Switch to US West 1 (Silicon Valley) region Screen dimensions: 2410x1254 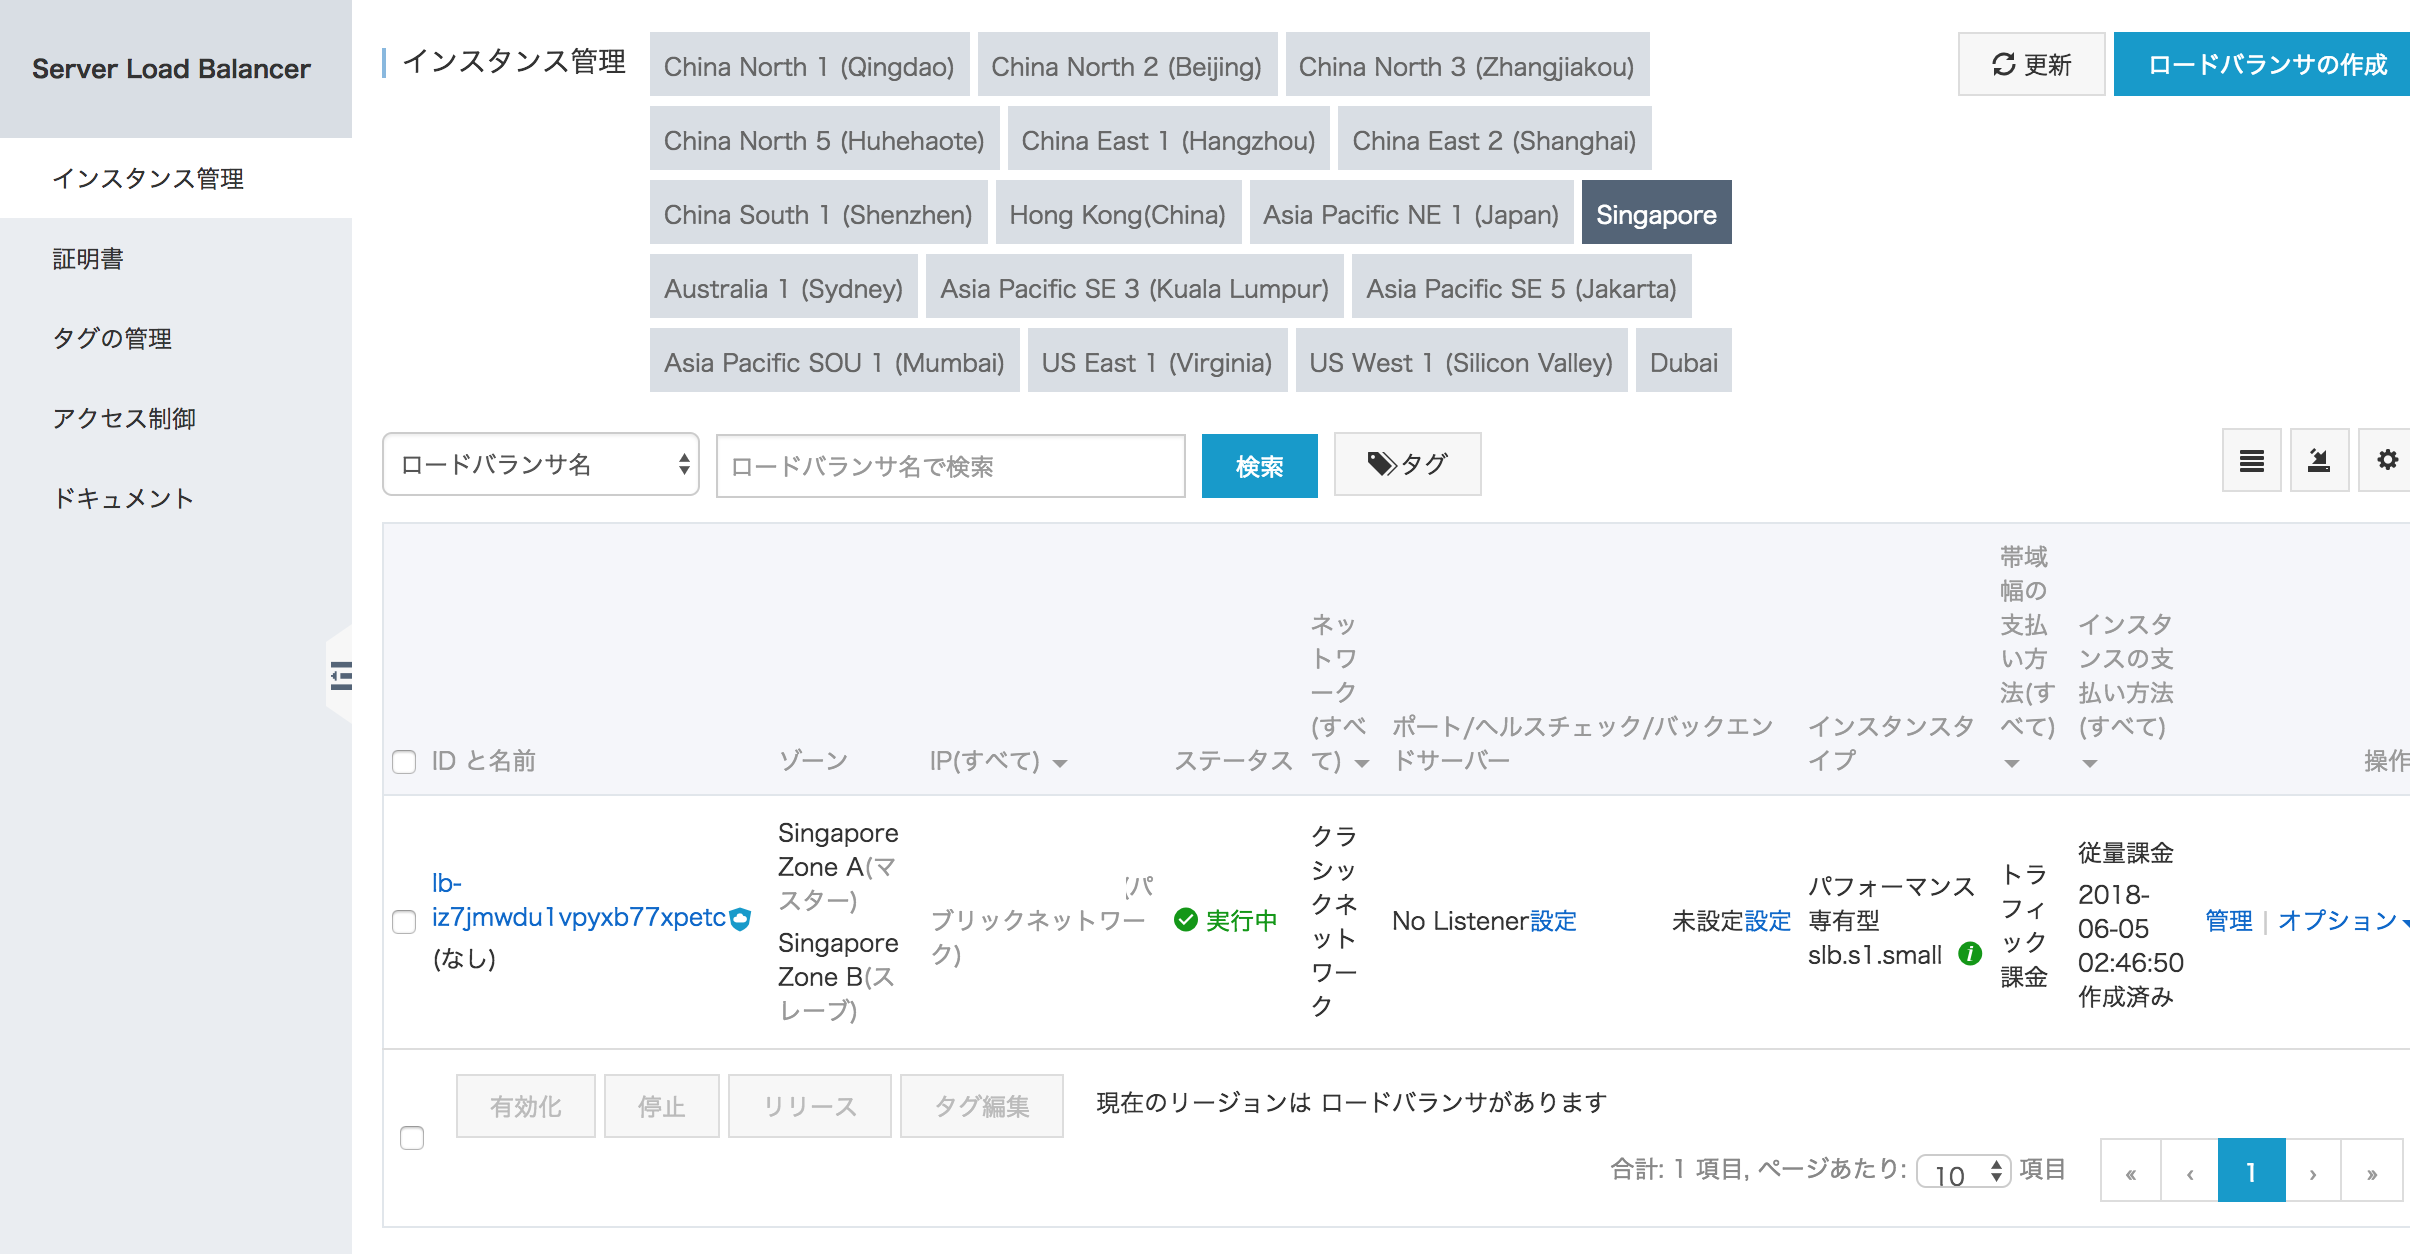tap(1461, 362)
